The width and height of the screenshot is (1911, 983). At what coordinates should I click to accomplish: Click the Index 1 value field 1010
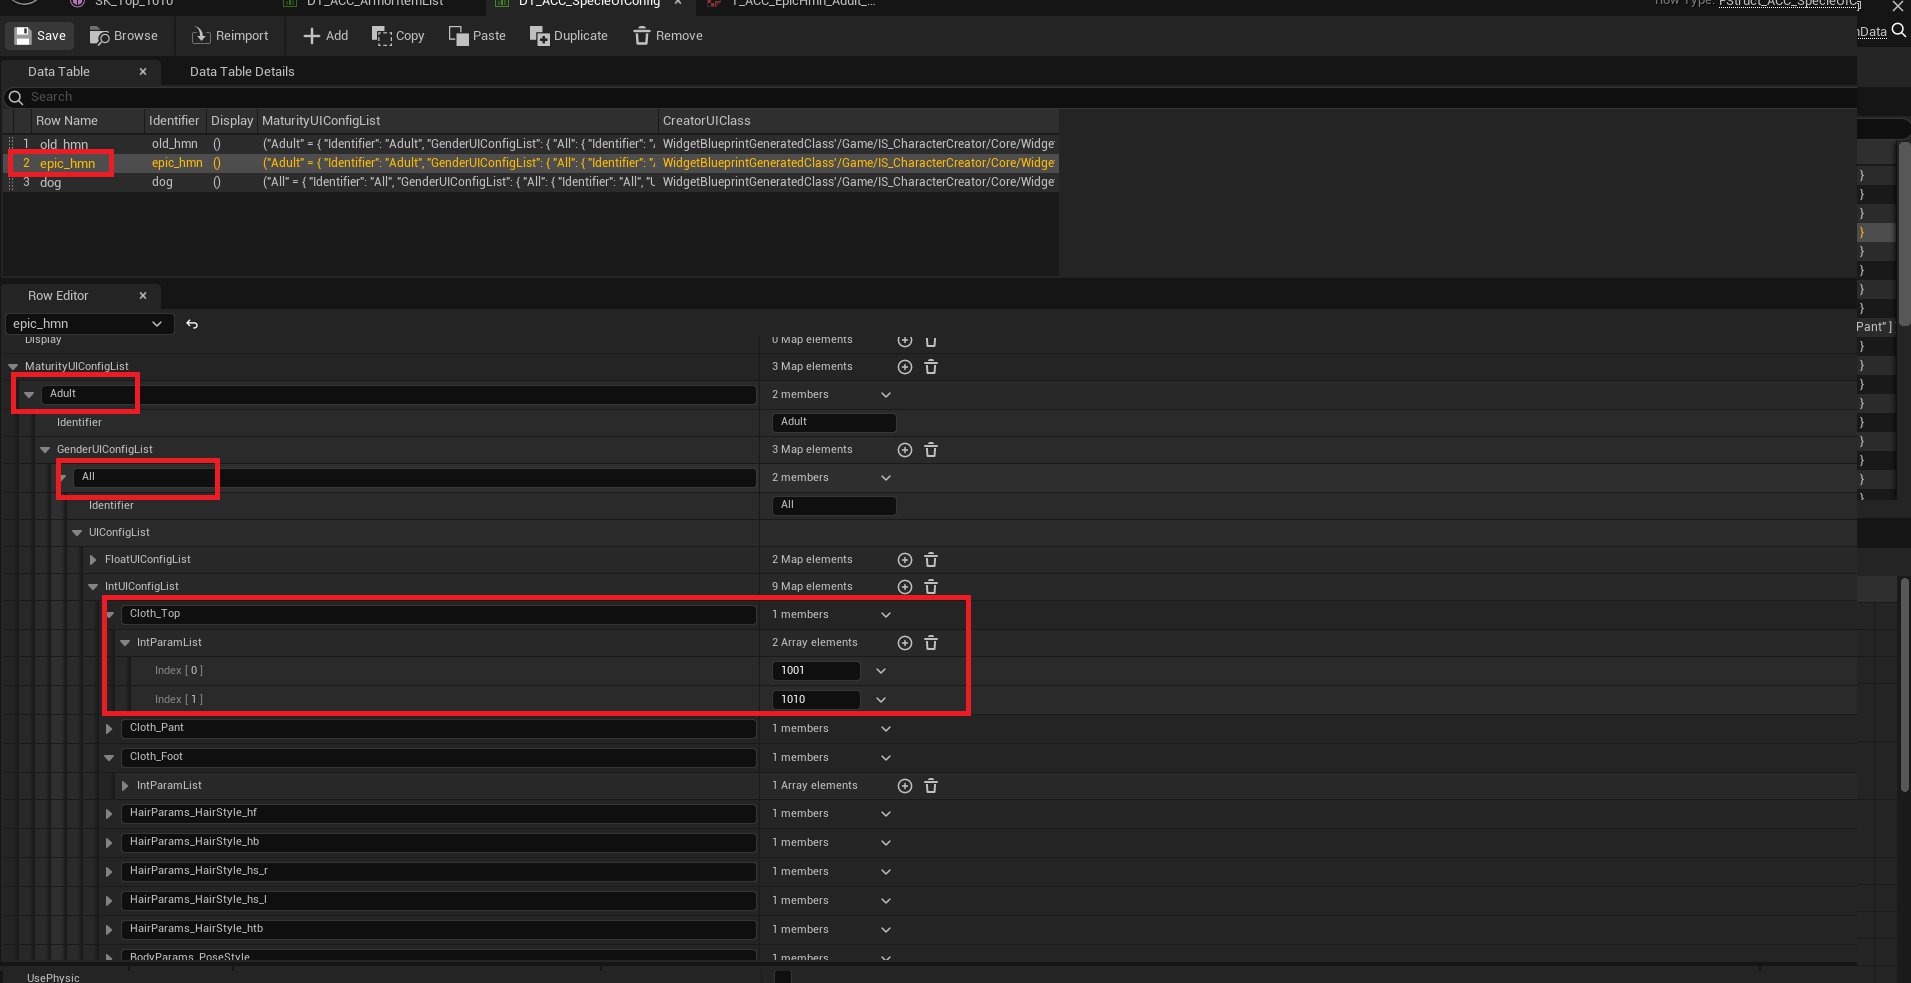(815, 700)
